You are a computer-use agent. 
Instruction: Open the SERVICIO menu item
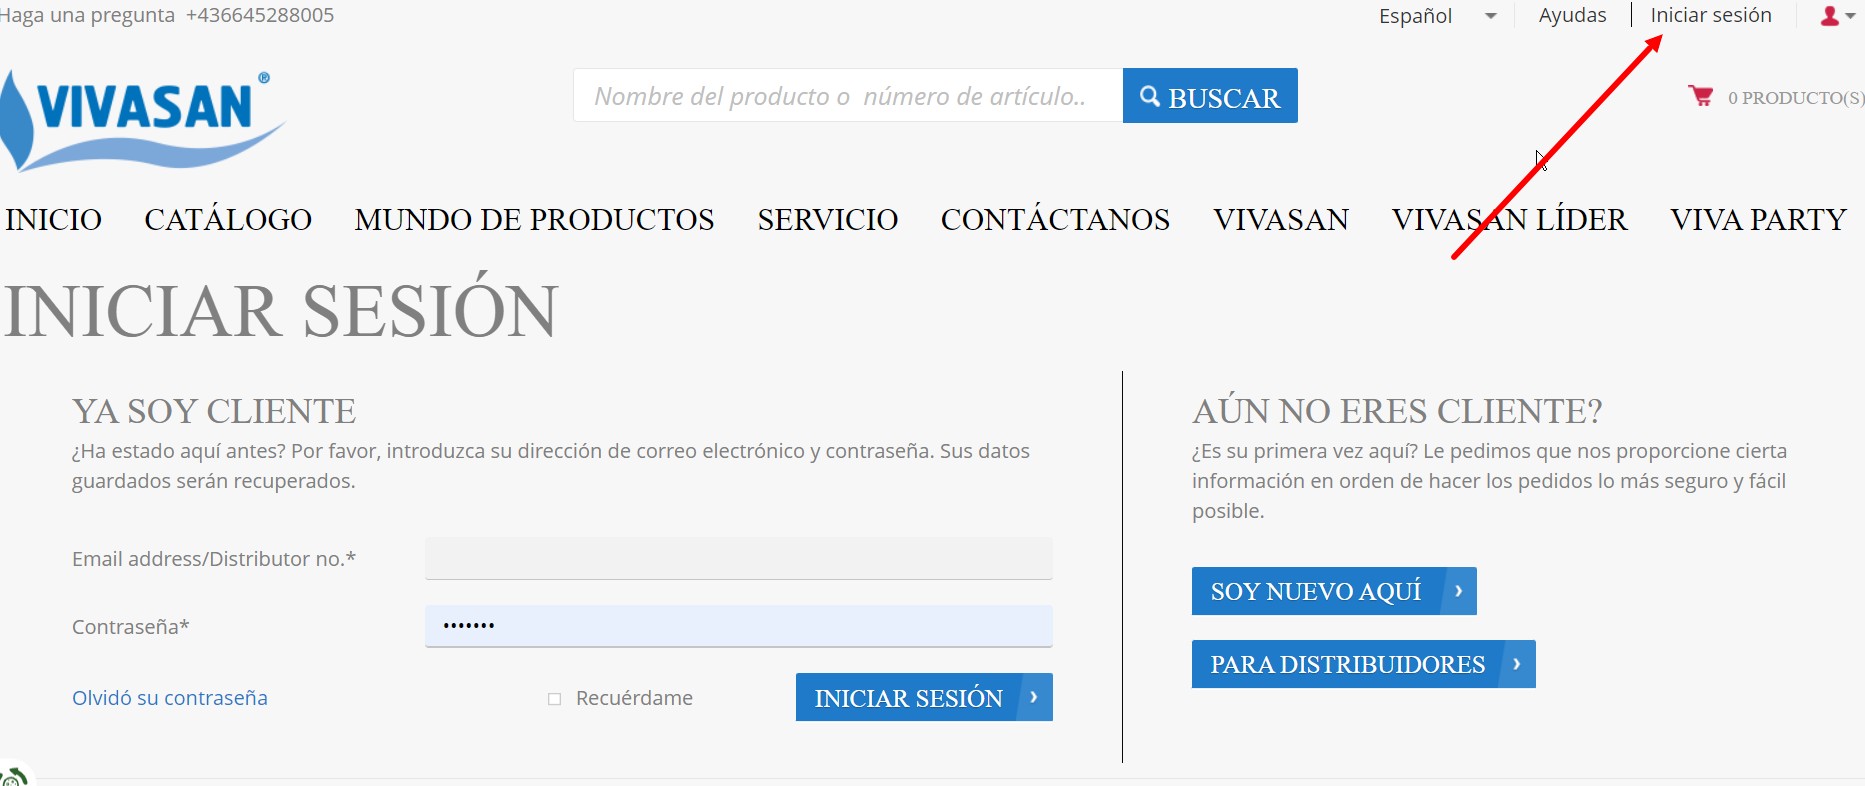pos(828,220)
